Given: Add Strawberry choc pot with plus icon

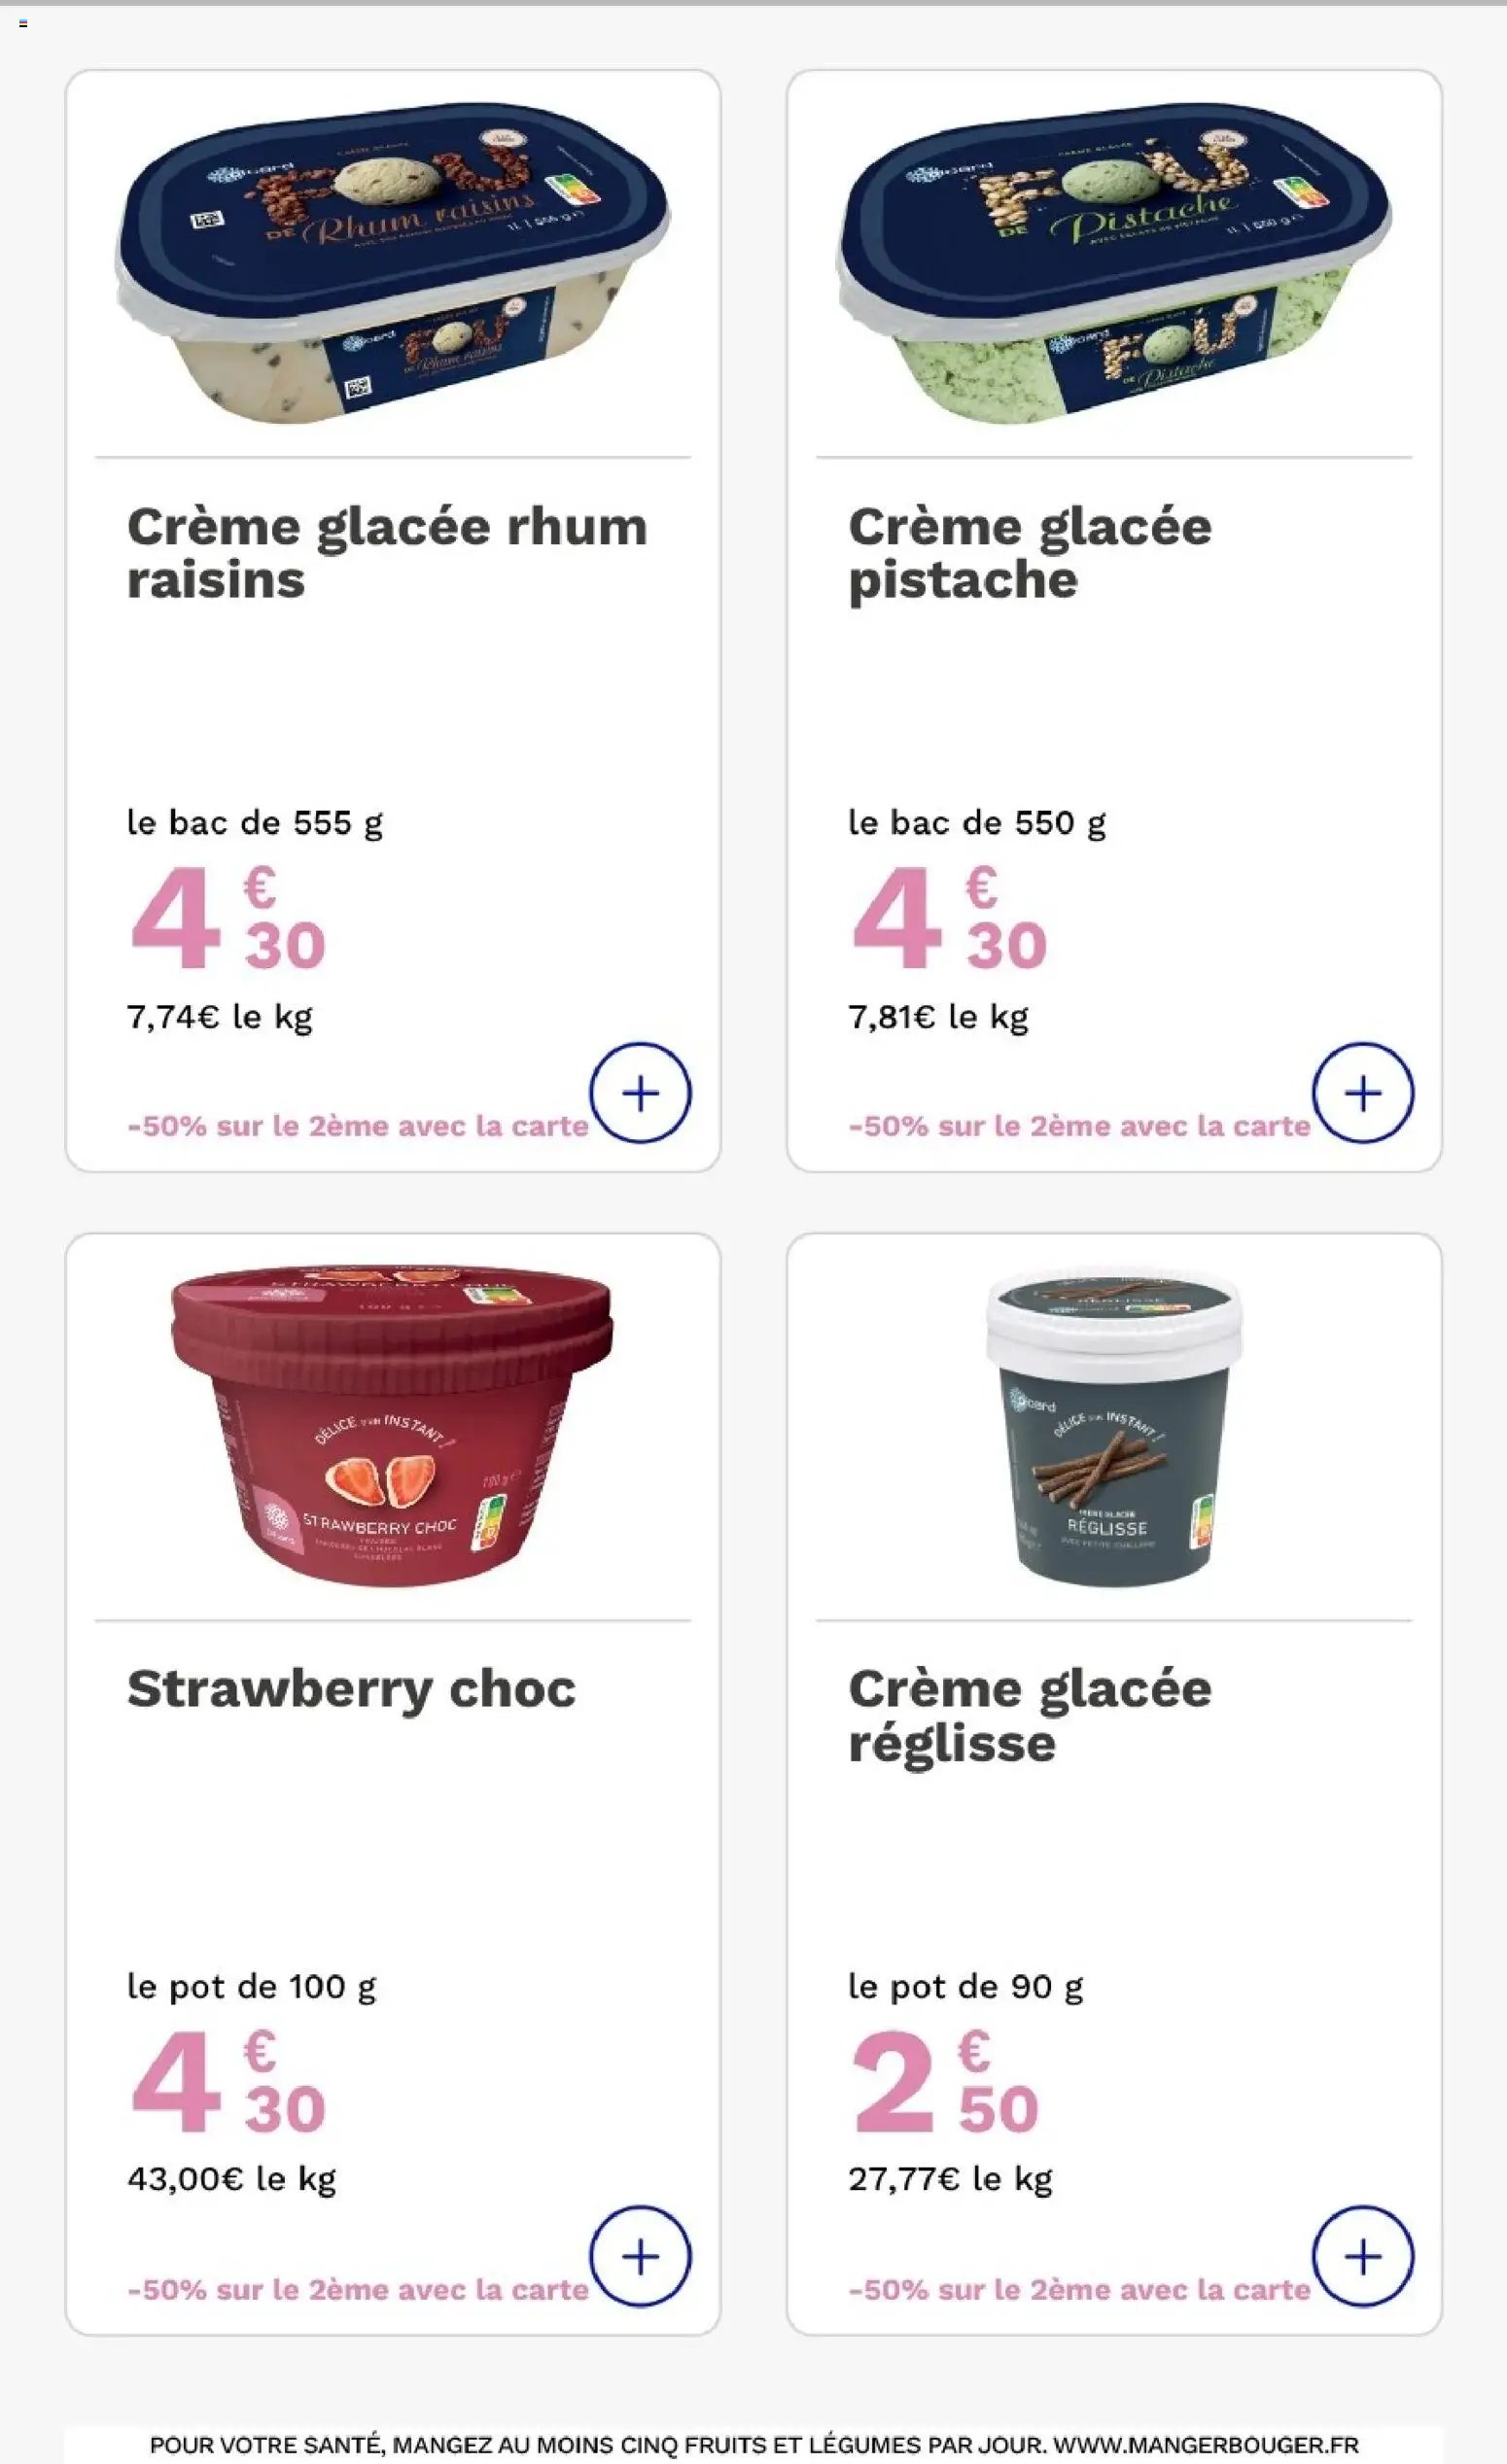Looking at the screenshot, I should point(640,2256).
